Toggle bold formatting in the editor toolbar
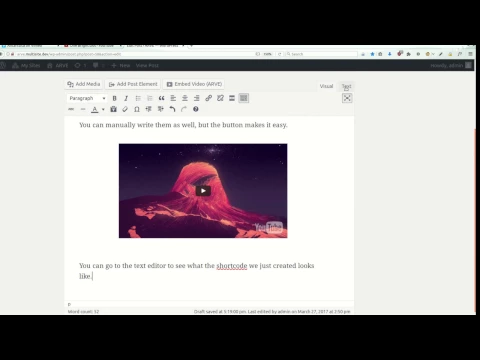 point(114,98)
